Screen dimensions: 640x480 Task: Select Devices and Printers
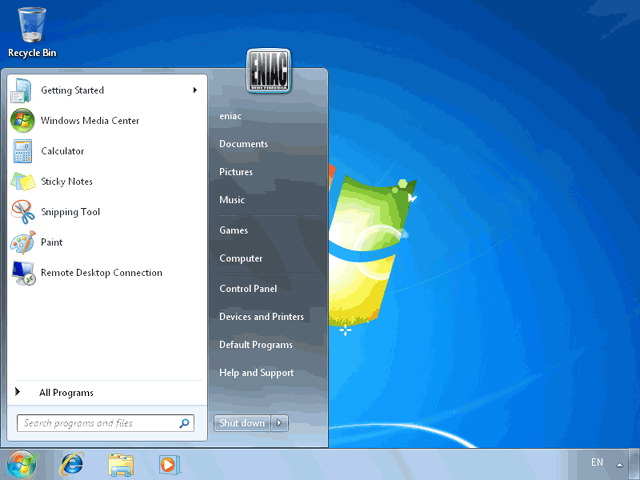(x=261, y=316)
